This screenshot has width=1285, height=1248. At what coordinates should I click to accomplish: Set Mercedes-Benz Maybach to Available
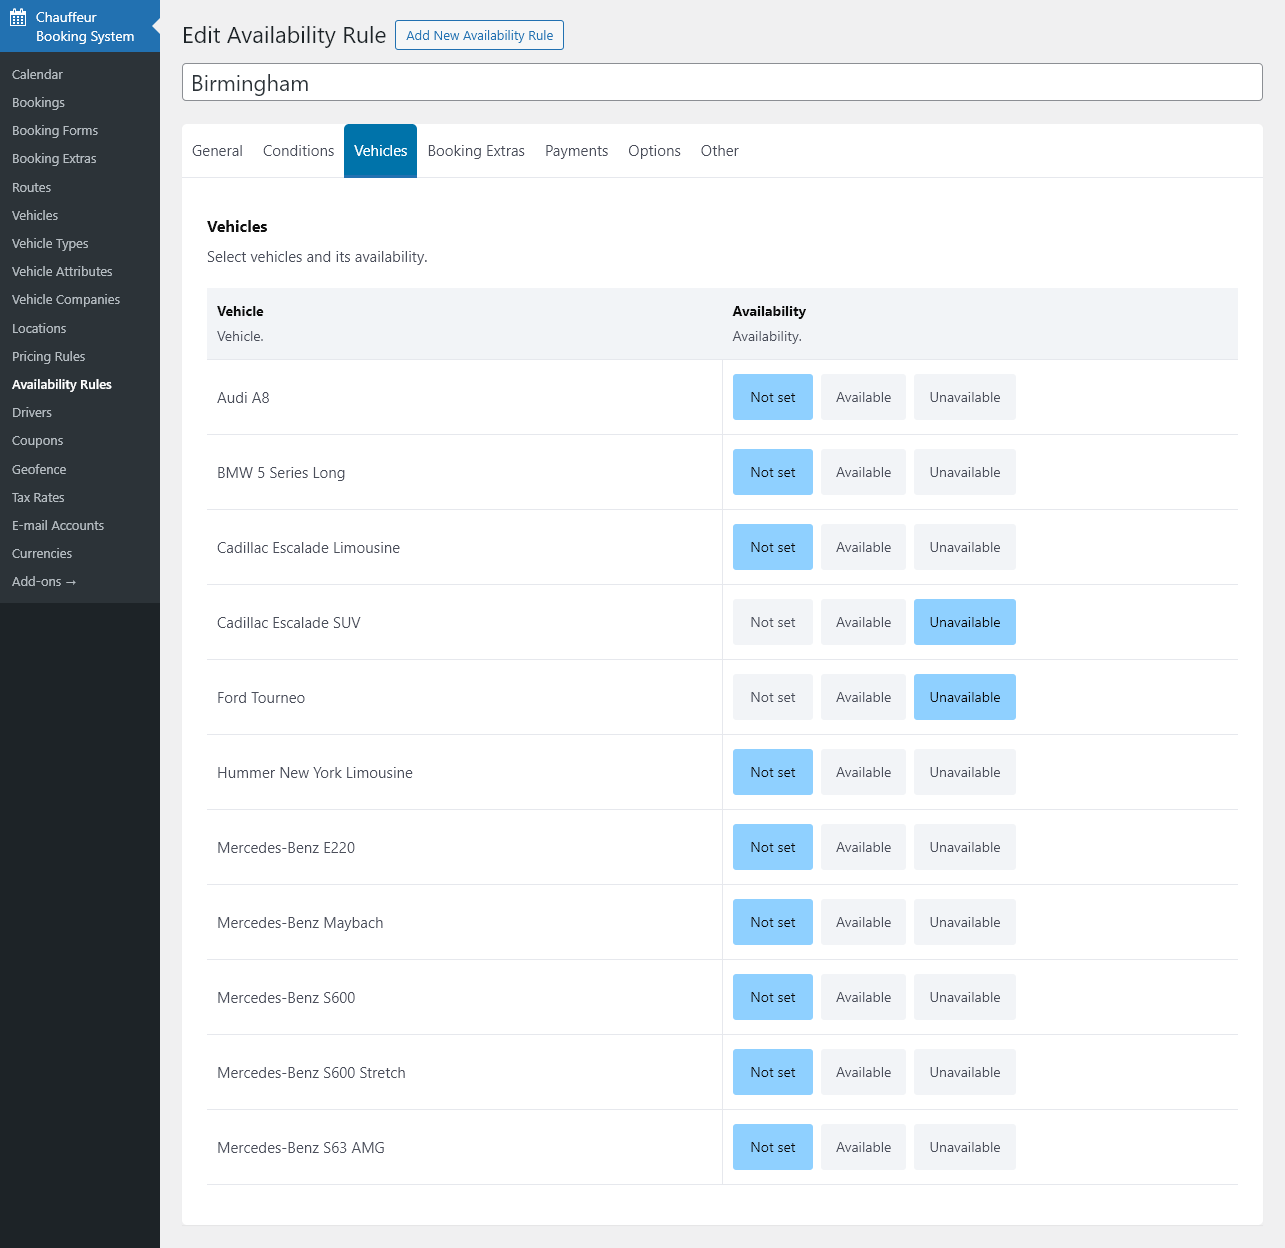coord(863,922)
